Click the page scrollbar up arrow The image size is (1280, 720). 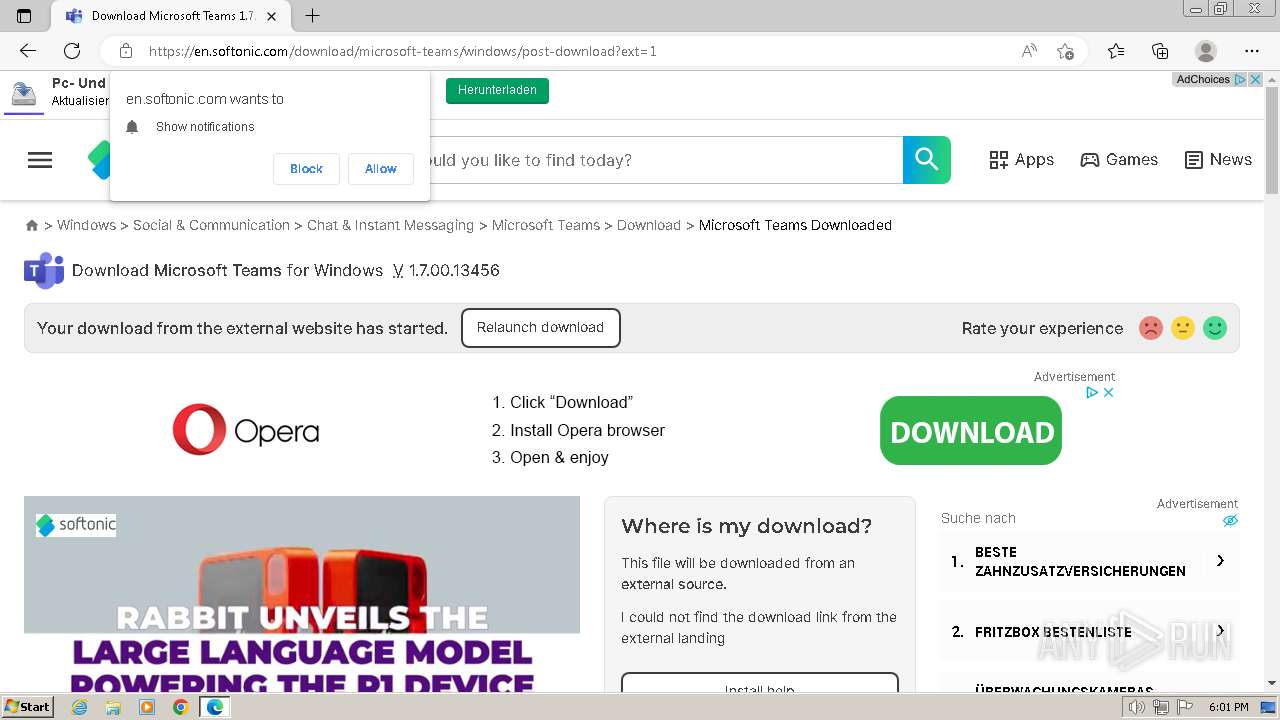point(1272,79)
